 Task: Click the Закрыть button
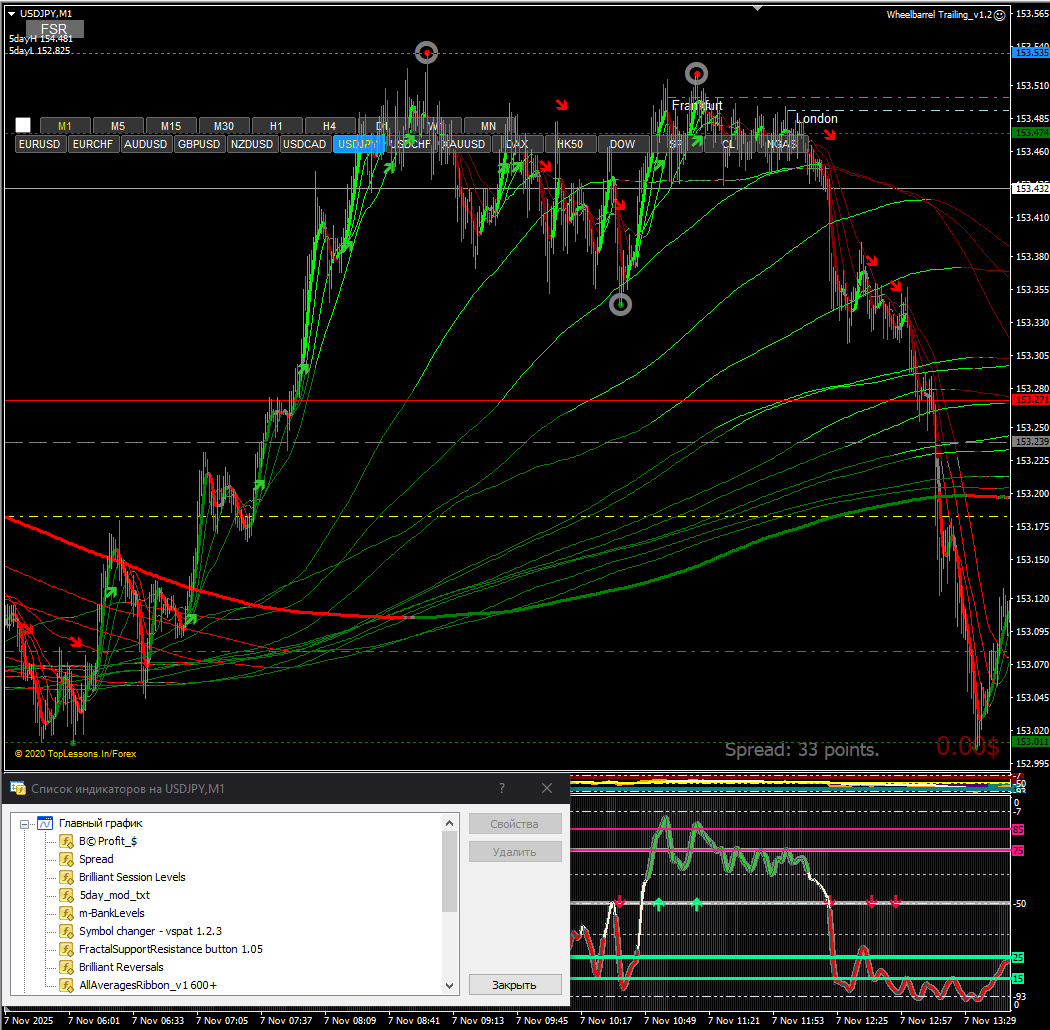[x=514, y=985]
